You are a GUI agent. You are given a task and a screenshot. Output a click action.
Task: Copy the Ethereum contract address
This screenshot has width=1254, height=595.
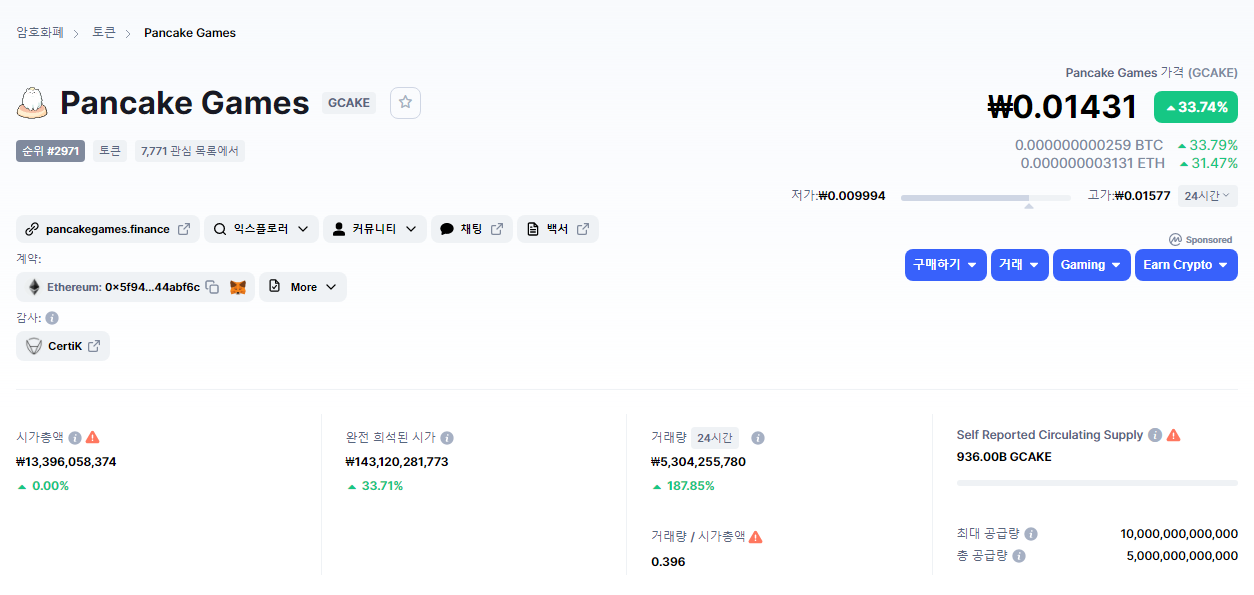coord(212,287)
